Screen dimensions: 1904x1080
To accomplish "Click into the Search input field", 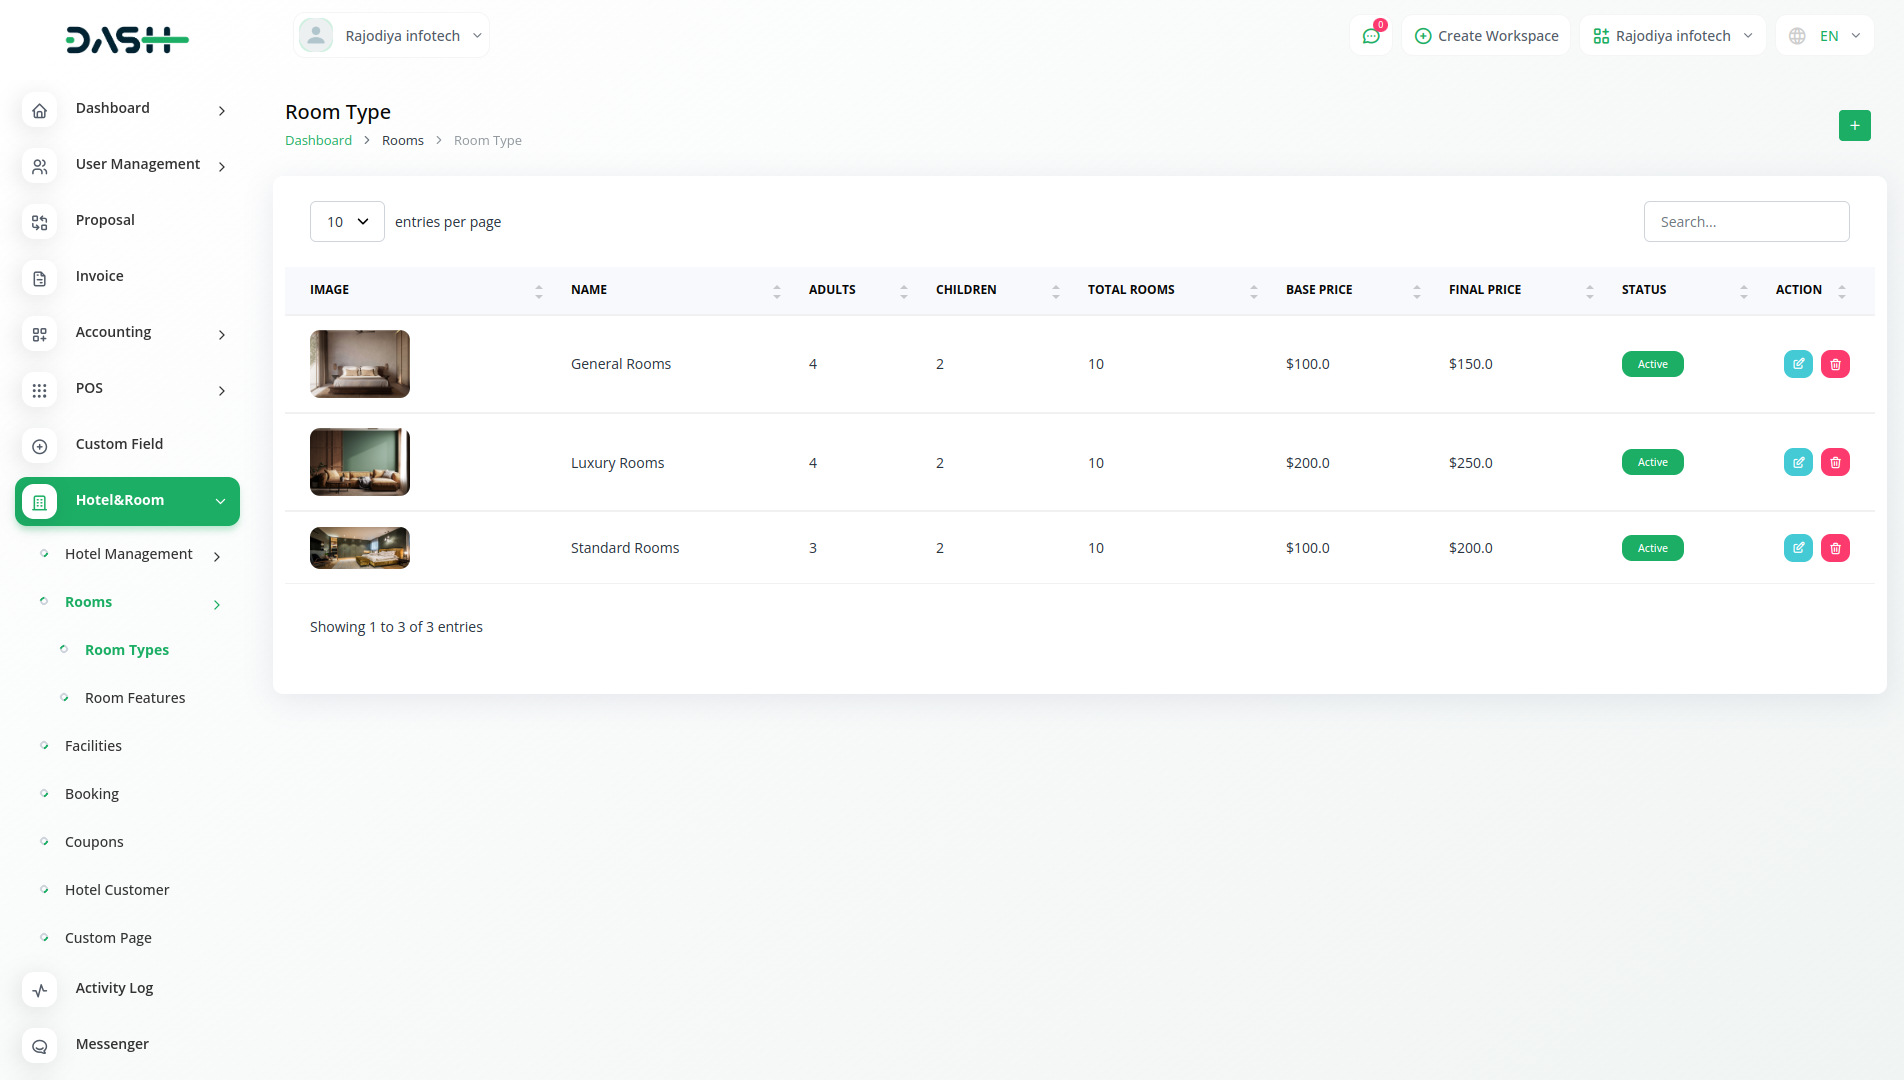I will pos(1746,222).
